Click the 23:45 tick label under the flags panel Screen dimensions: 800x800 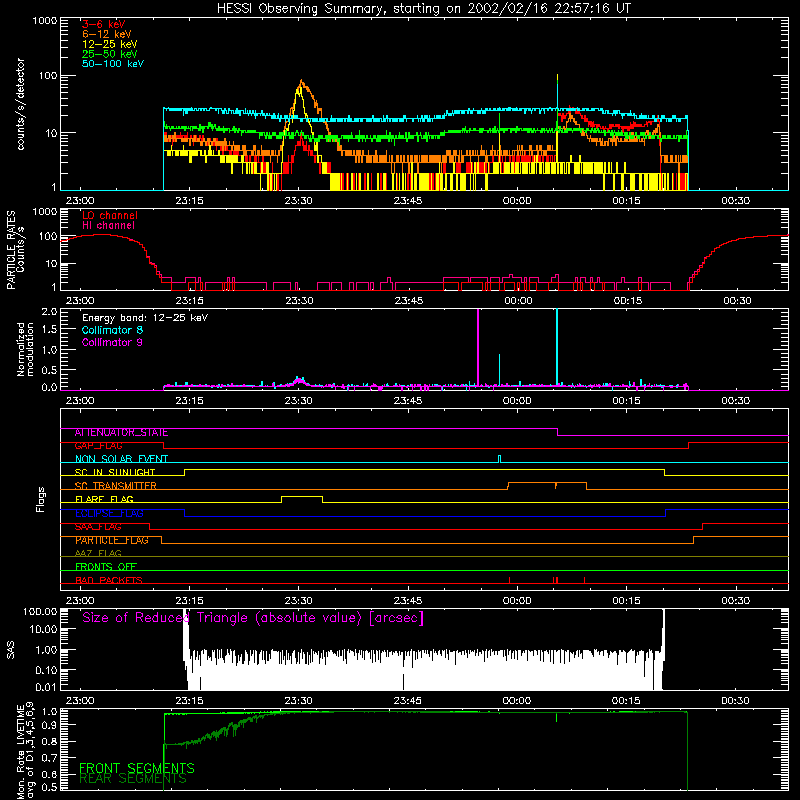[408, 601]
